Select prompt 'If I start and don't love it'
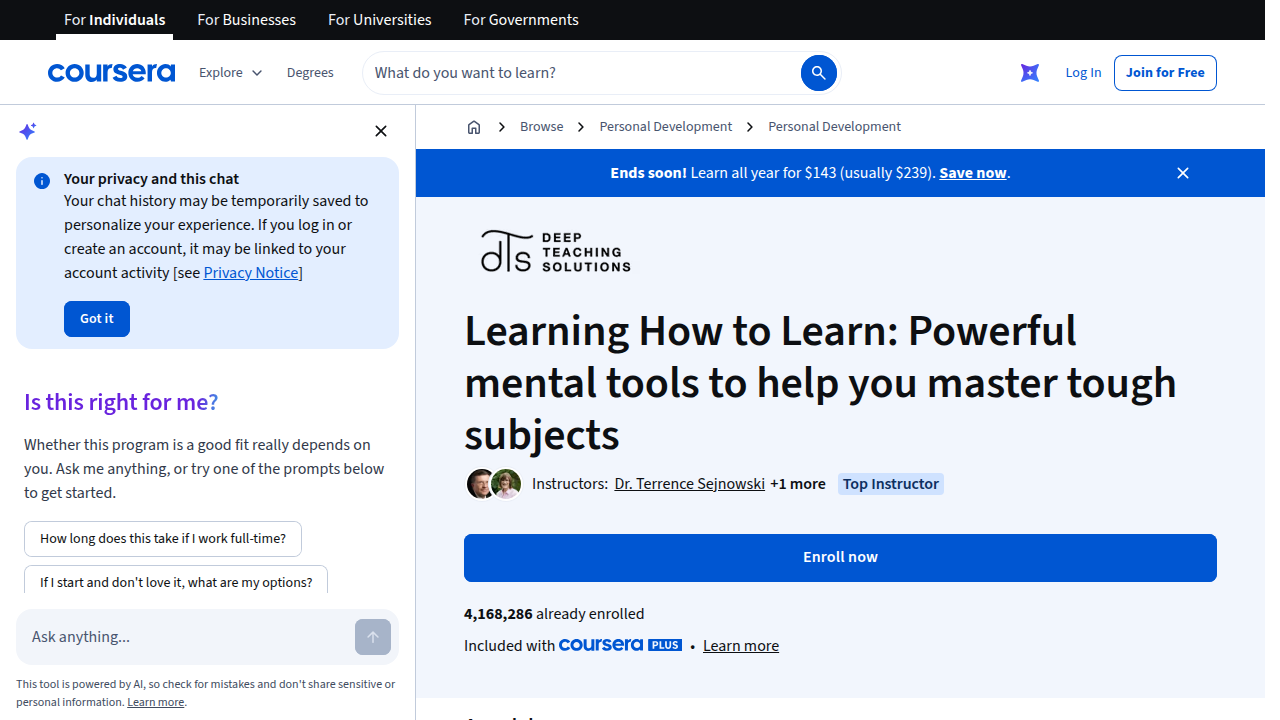1280x720 pixels. tap(176, 582)
